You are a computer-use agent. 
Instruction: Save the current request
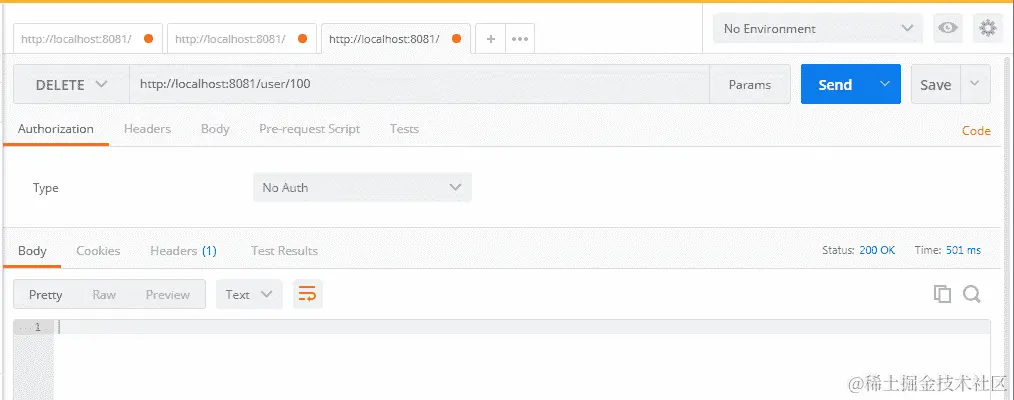(936, 84)
